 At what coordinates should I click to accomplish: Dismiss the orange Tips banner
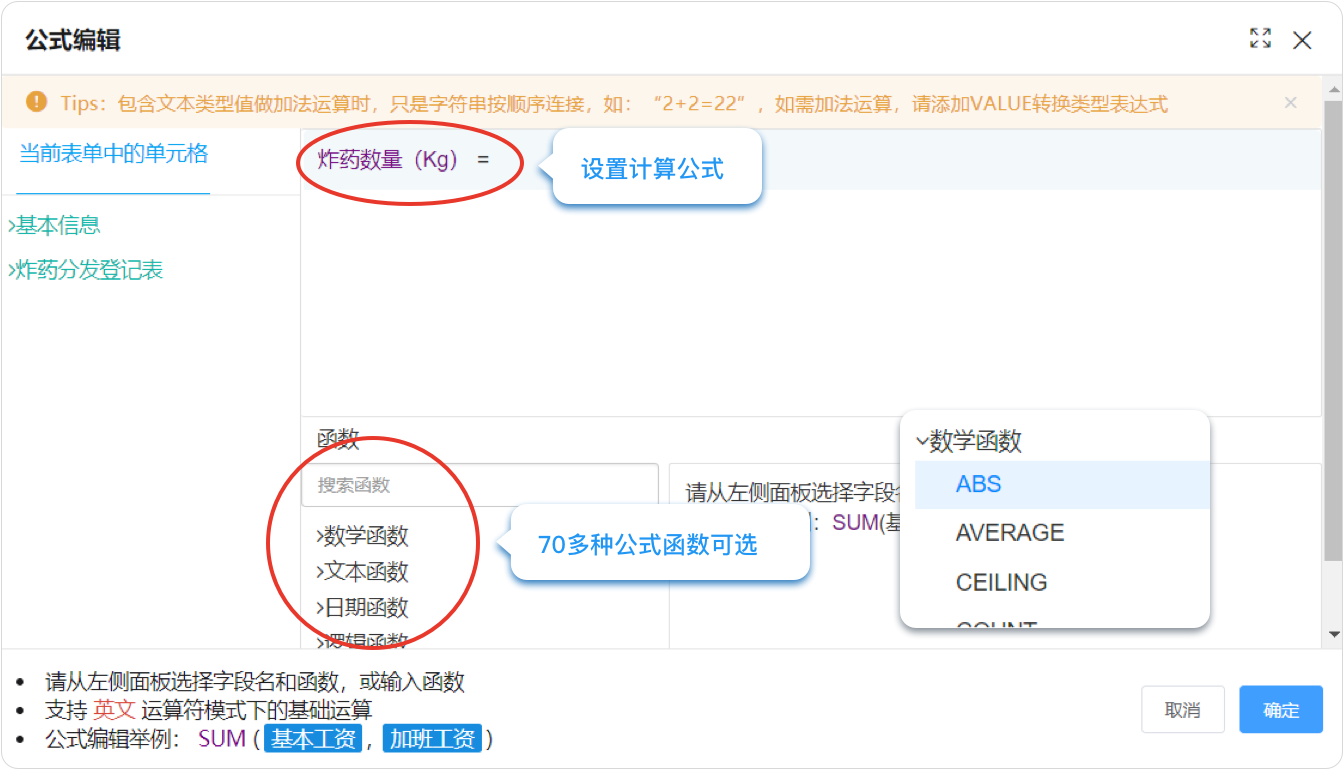point(1290,103)
